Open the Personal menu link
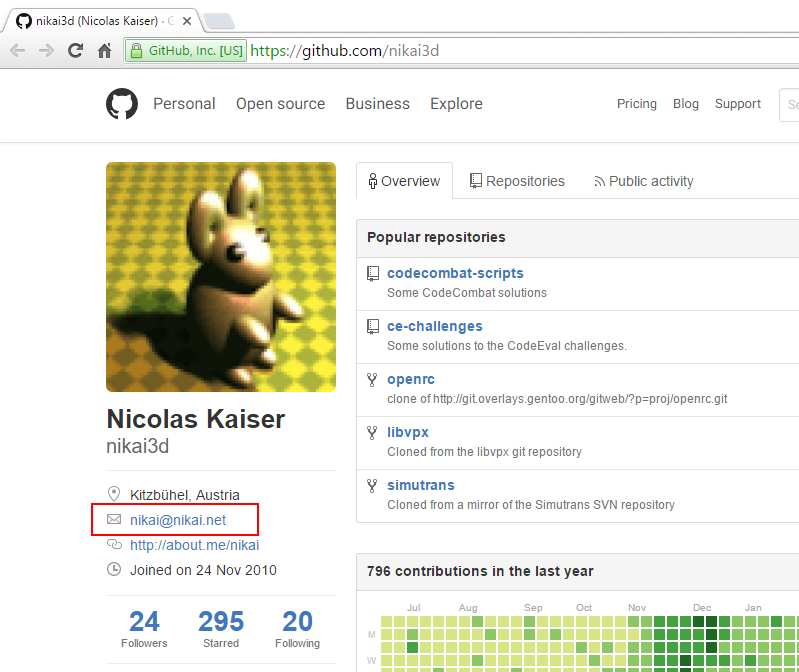This screenshot has height=672, width=799. pos(184,103)
